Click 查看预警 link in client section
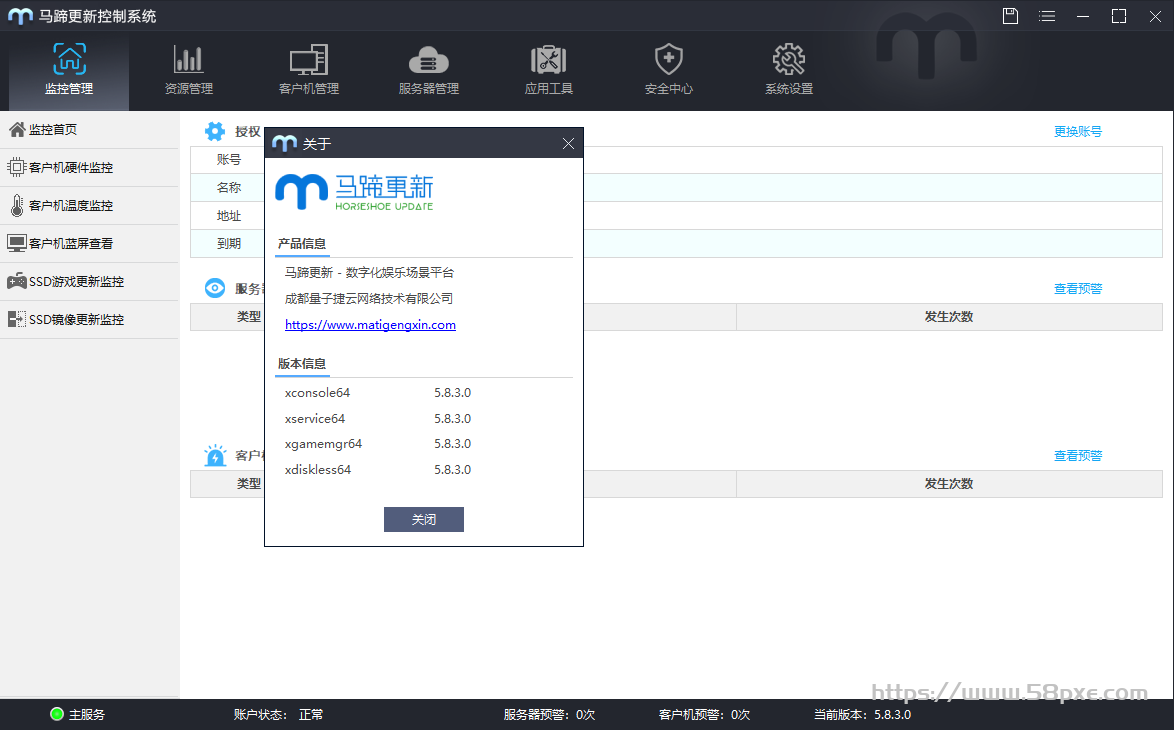Viewport: 1174px width, 730px height. point(1078,456)
